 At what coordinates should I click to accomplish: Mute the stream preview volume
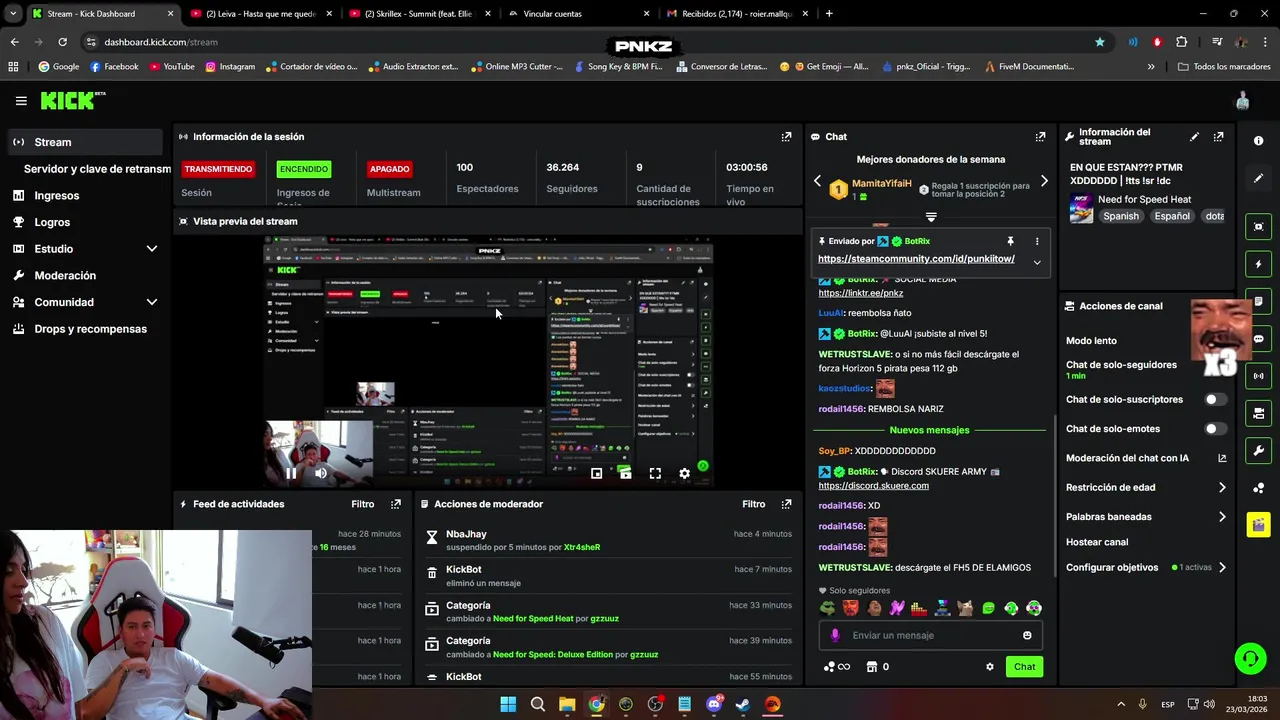coord(320,474)
